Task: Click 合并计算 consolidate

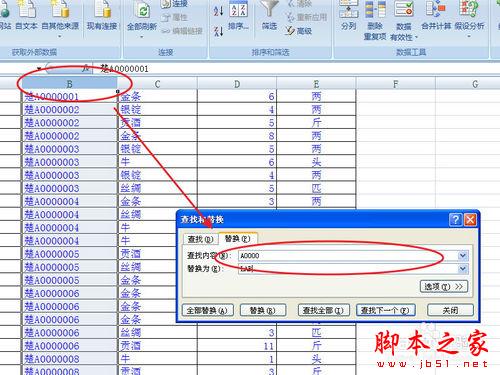Action: tap(436, 16)
